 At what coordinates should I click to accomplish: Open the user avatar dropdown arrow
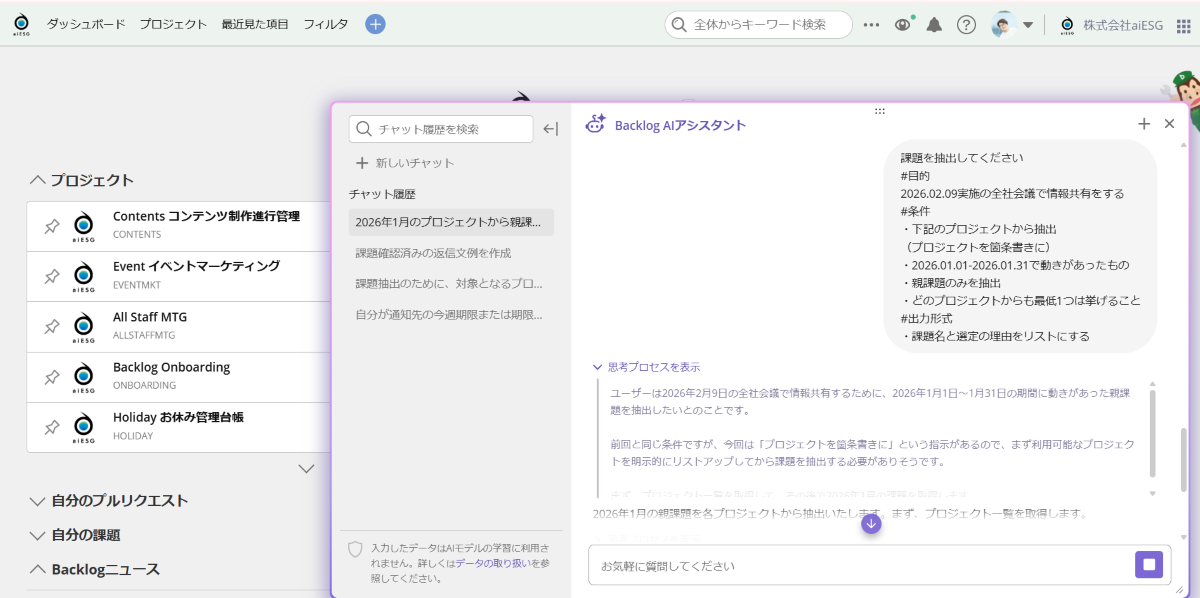coord(1026,23)
